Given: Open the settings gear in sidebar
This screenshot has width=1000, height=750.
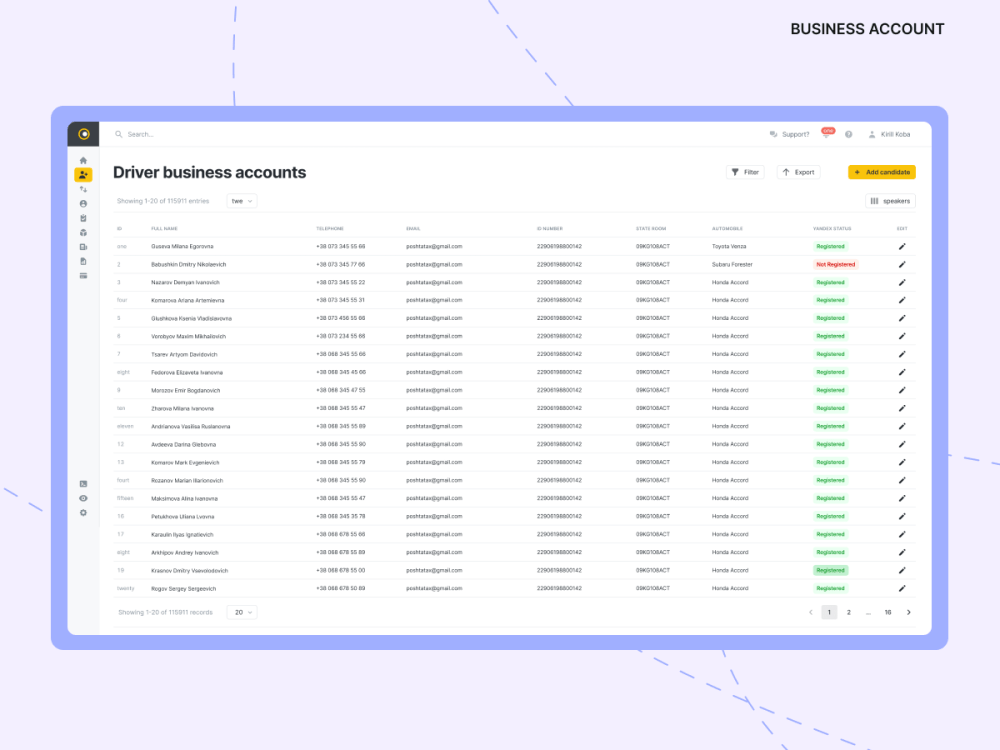Looking at the screenshot, I should click(x=83, y=513).
